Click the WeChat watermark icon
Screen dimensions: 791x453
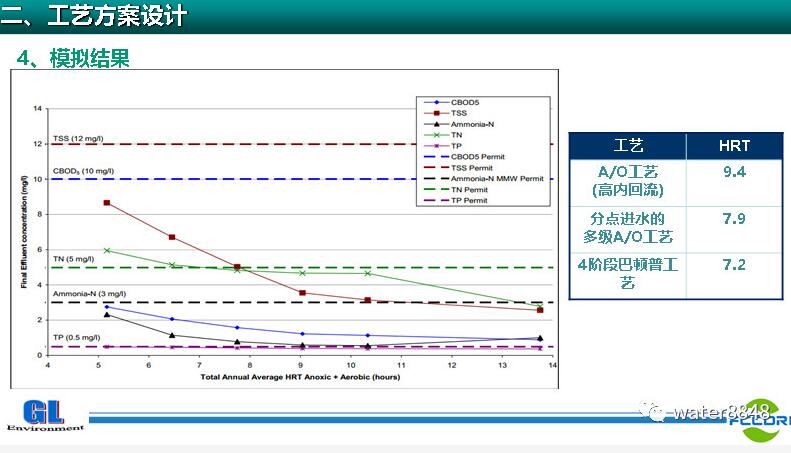coord(654,412)
